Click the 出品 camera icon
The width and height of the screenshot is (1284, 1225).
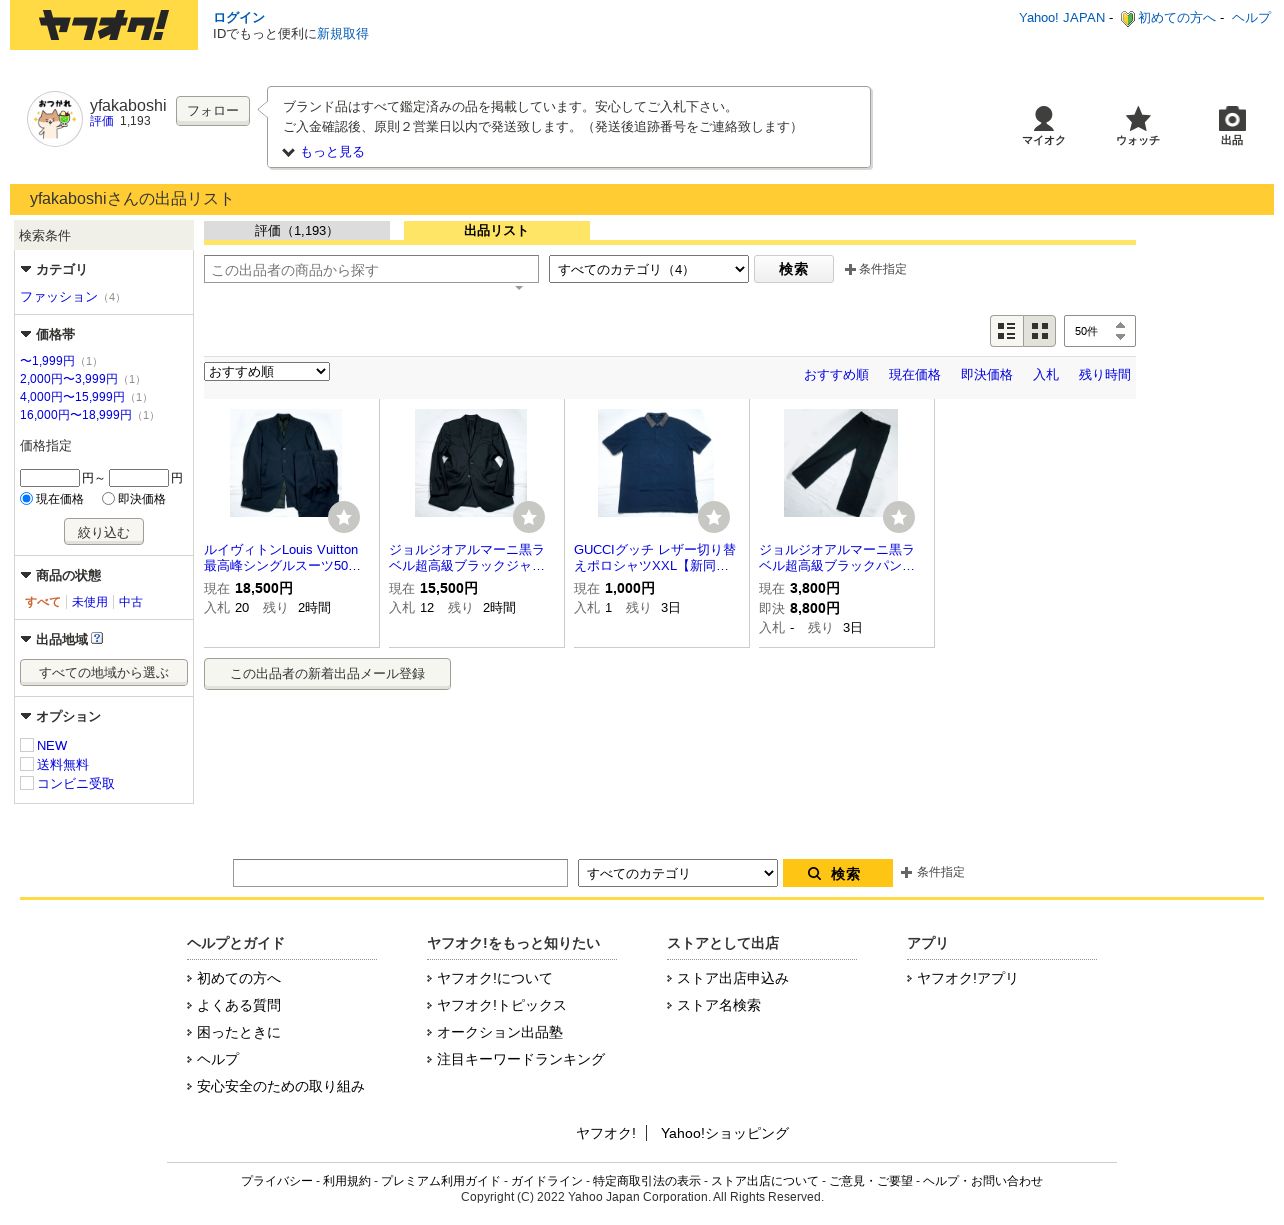pyautogui.click(x=1232, y=118)
